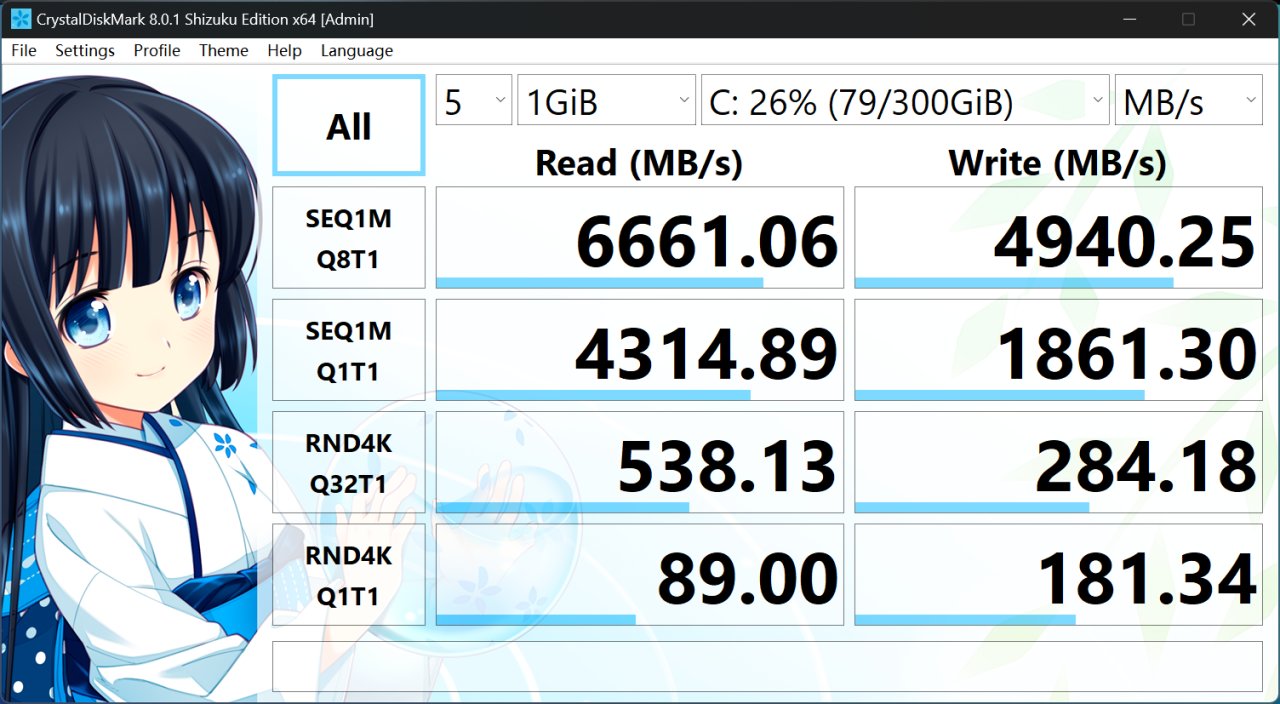
Task: Start all benchmarks with the All button
Action: click(349, 126)
